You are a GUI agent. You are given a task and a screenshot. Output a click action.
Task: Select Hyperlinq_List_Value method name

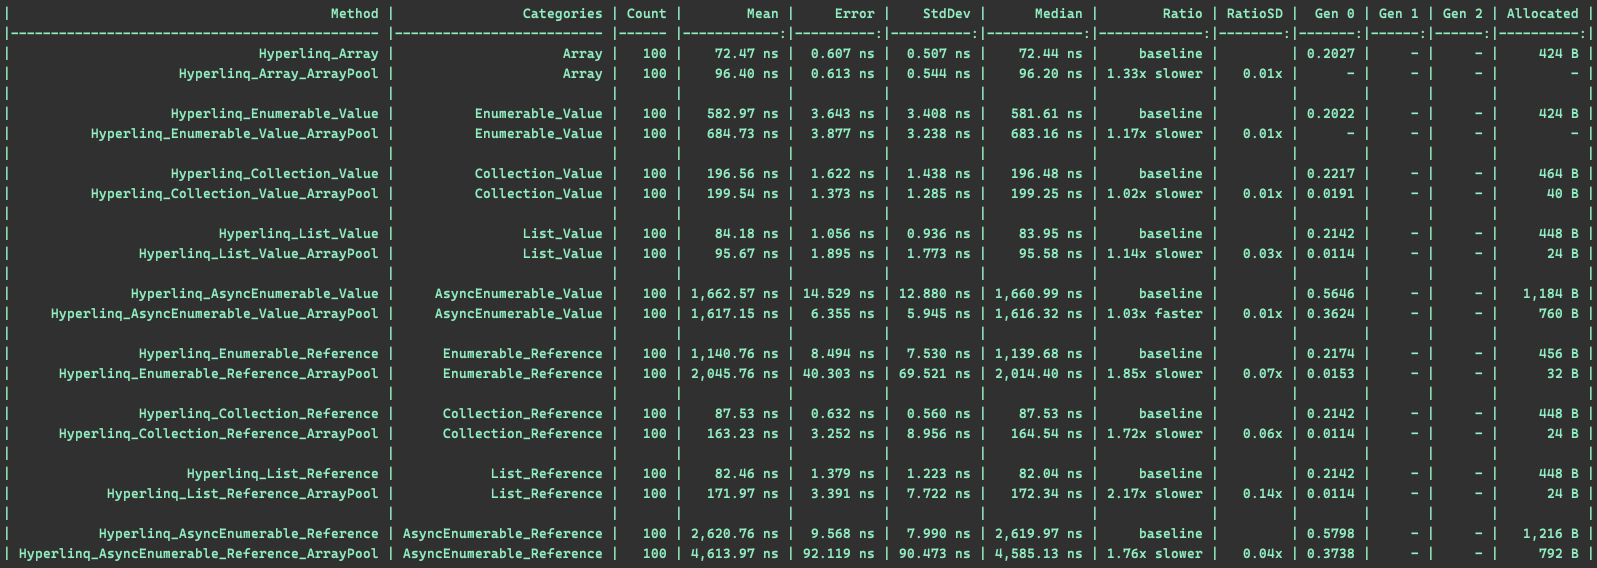click(x=299, y=234)
